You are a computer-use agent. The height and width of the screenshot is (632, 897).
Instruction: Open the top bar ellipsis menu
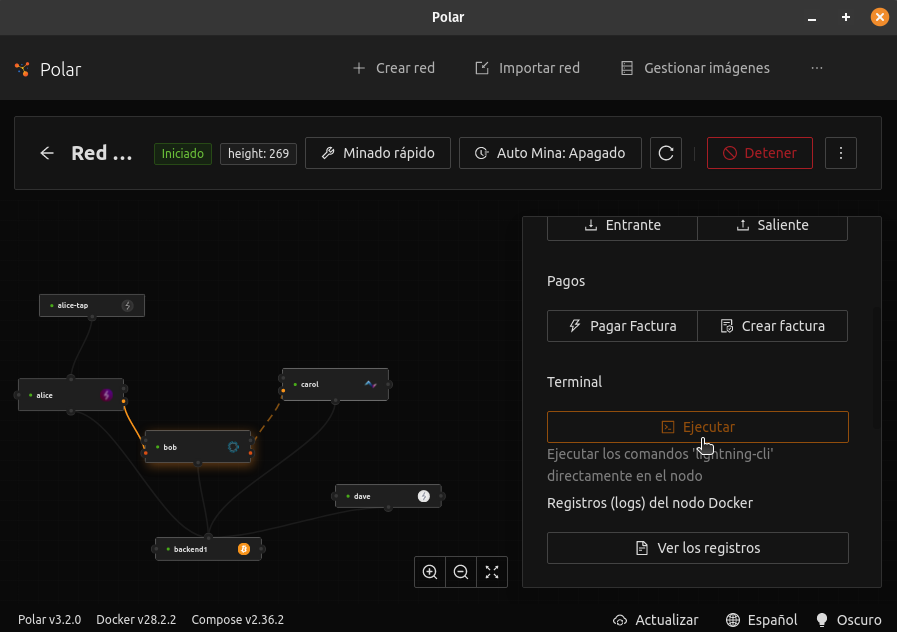[x=817, y=68]
